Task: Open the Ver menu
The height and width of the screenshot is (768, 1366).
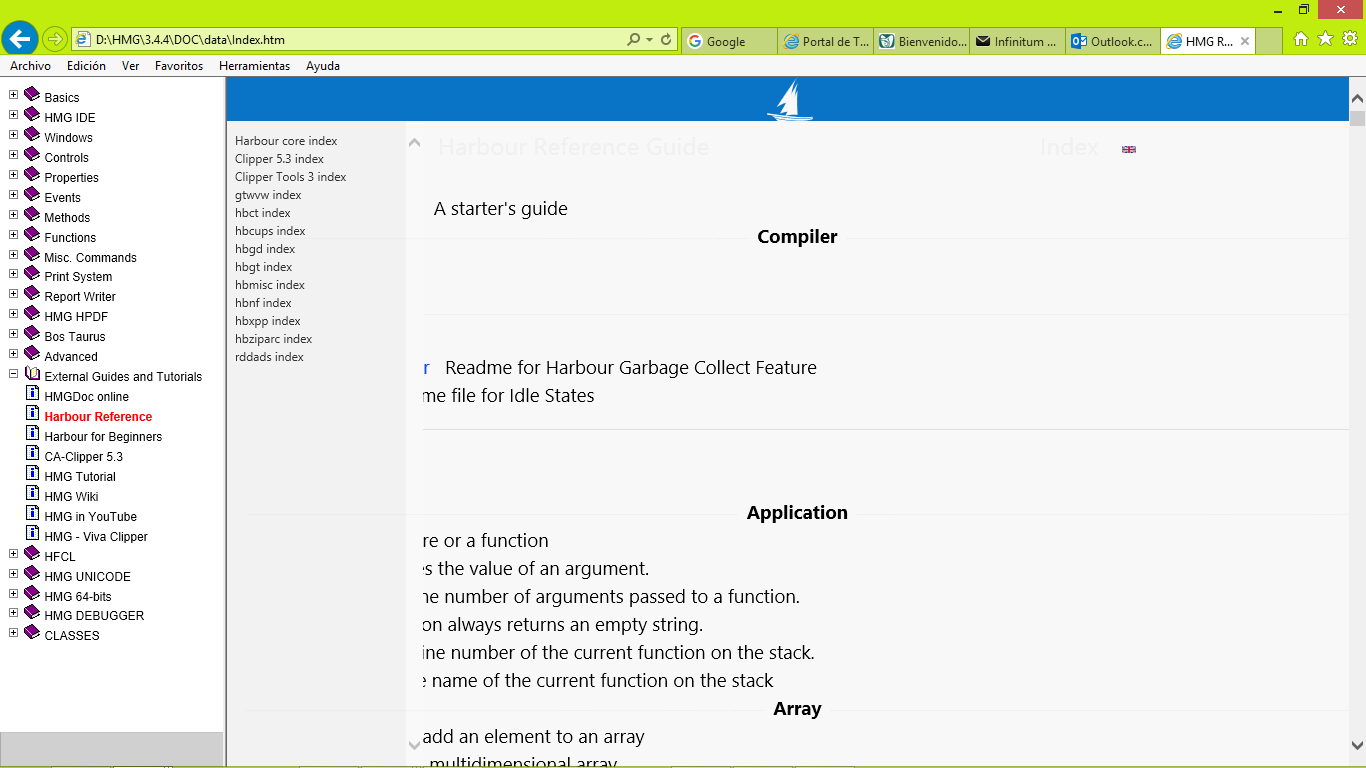Action: 130,66
